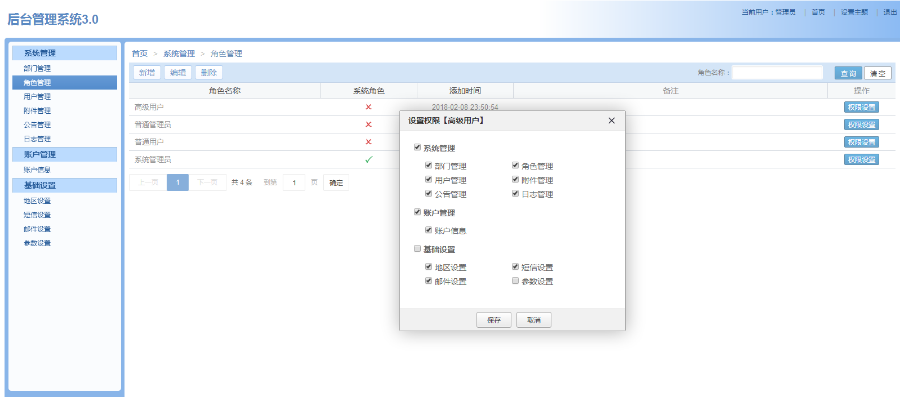The width and height of the screenshot is (900, 397).
Task: Close the 设置权限 dialog with the X icon
Action: 611,120
